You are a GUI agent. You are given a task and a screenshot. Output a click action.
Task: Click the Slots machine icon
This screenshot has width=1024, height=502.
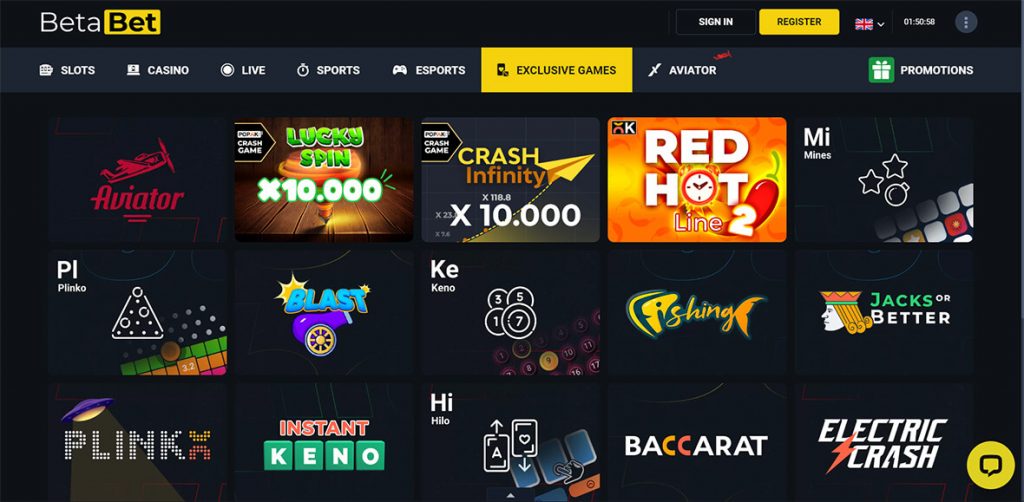click(x=46, y=70)
